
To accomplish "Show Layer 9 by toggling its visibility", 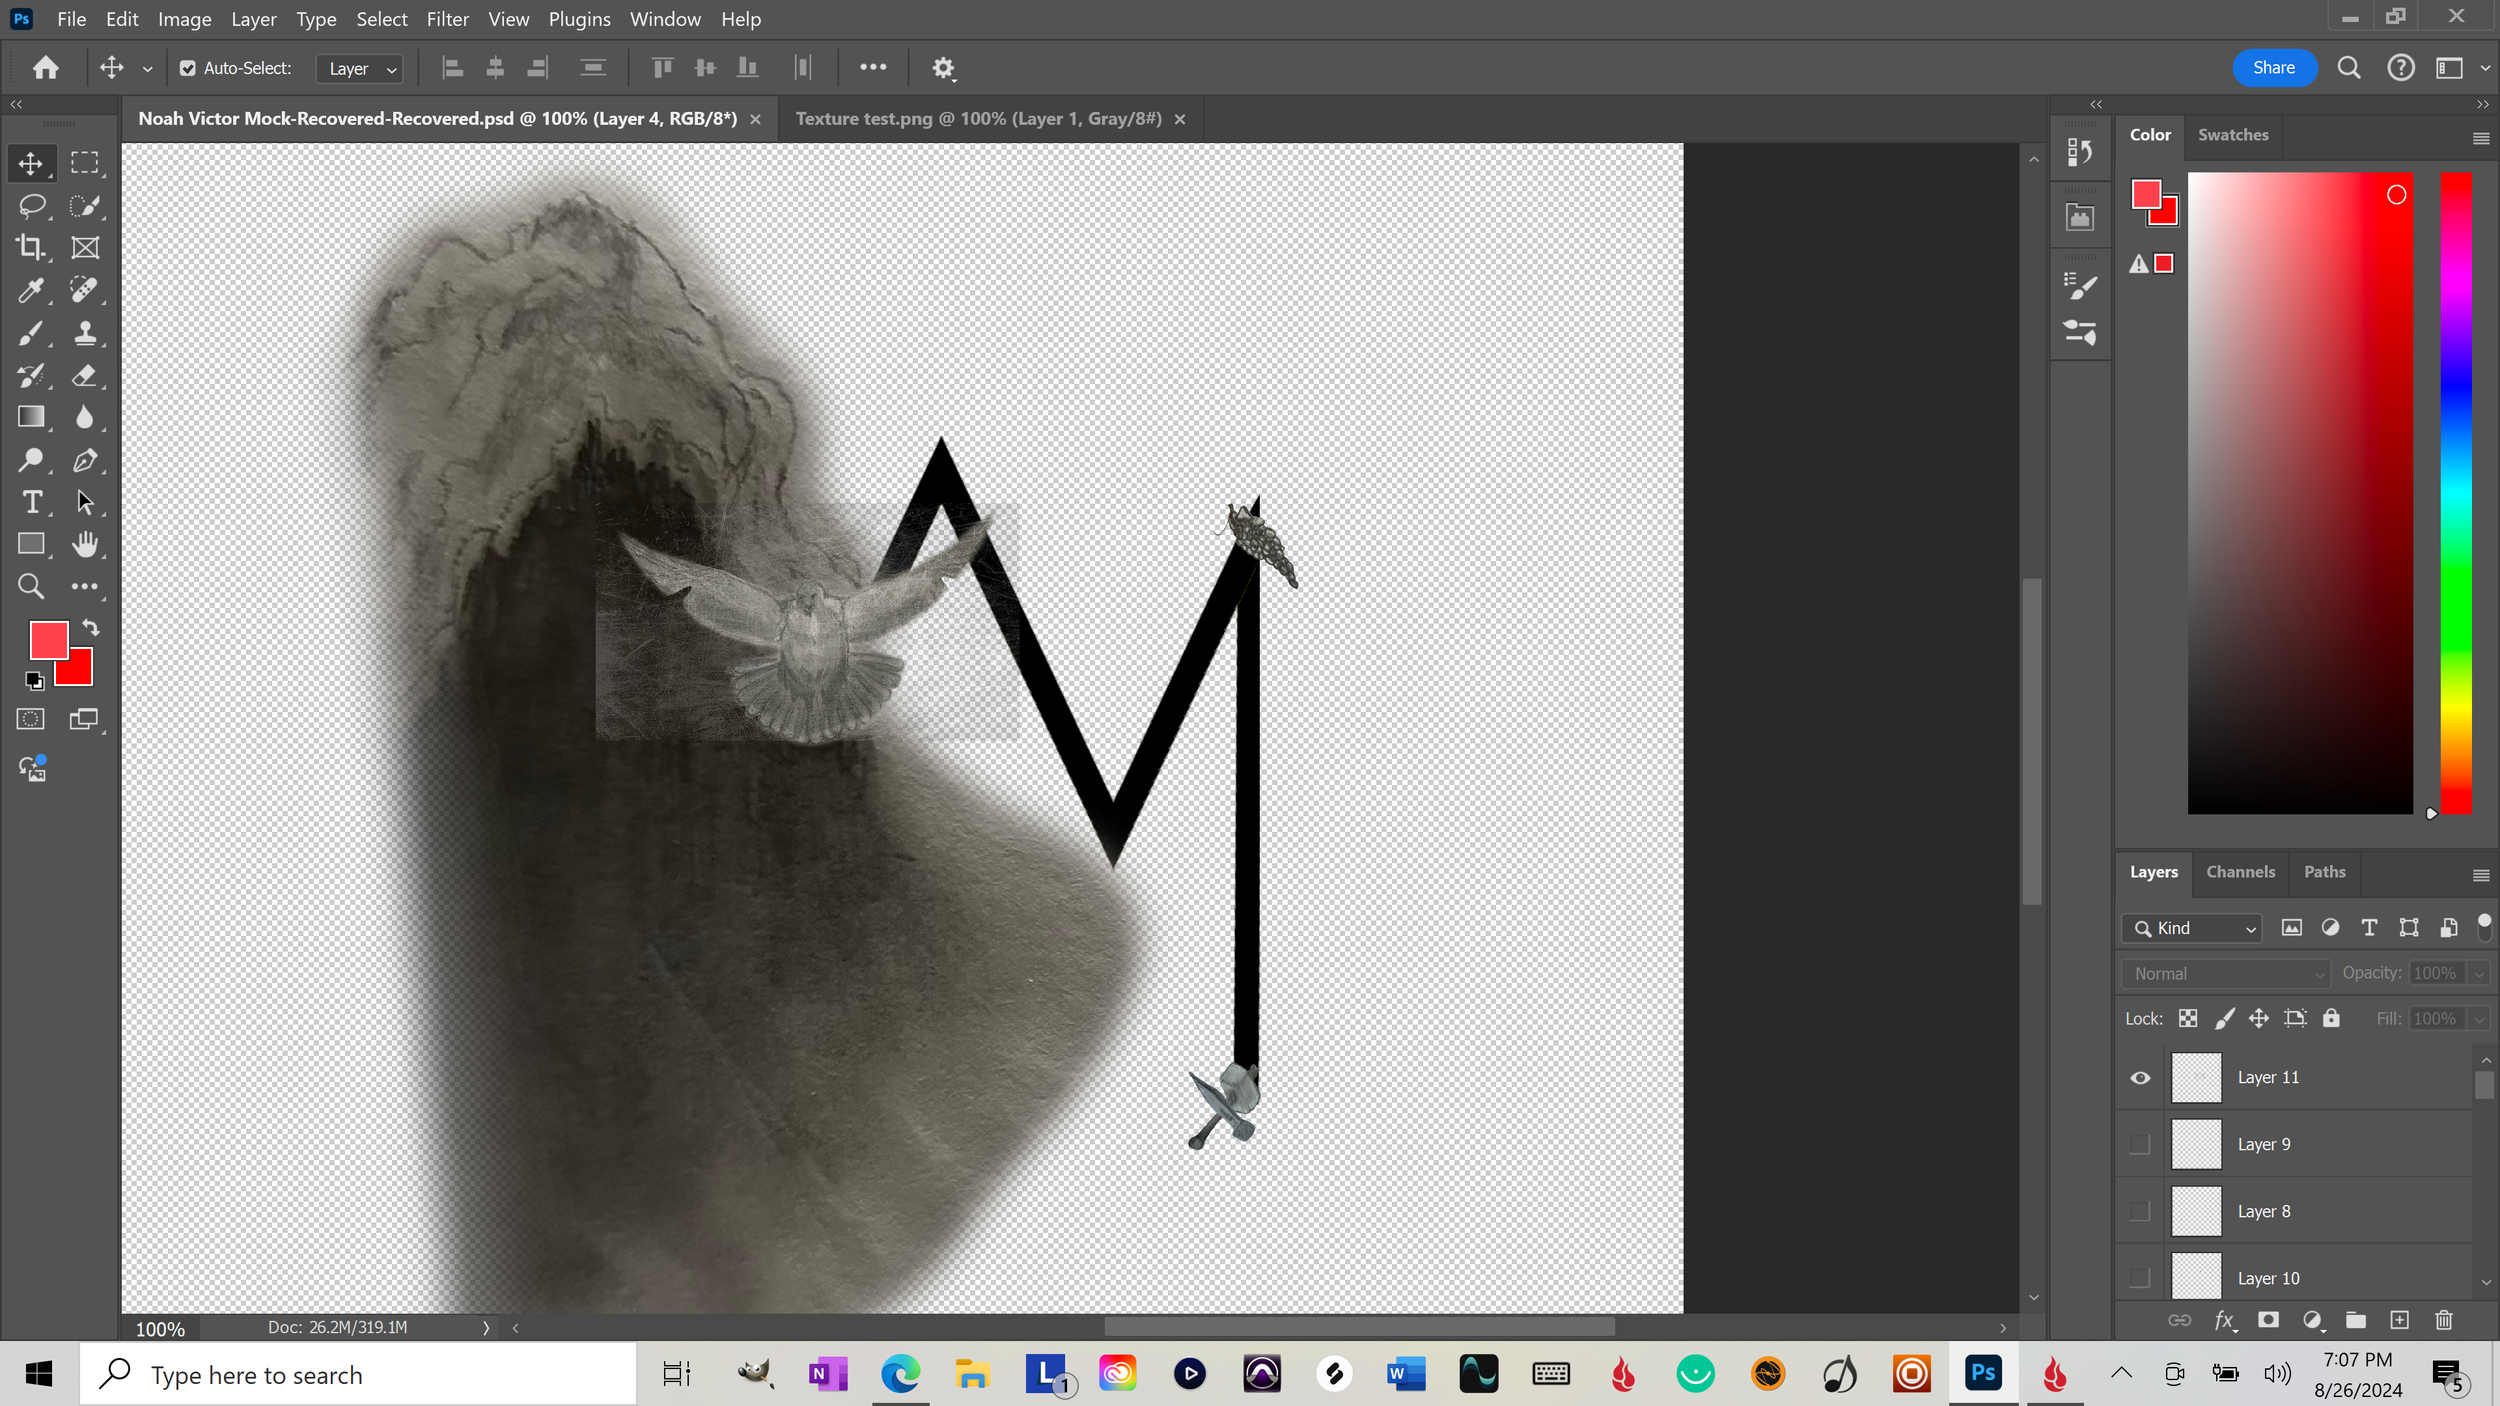I will click(x=2140, y=1145).
